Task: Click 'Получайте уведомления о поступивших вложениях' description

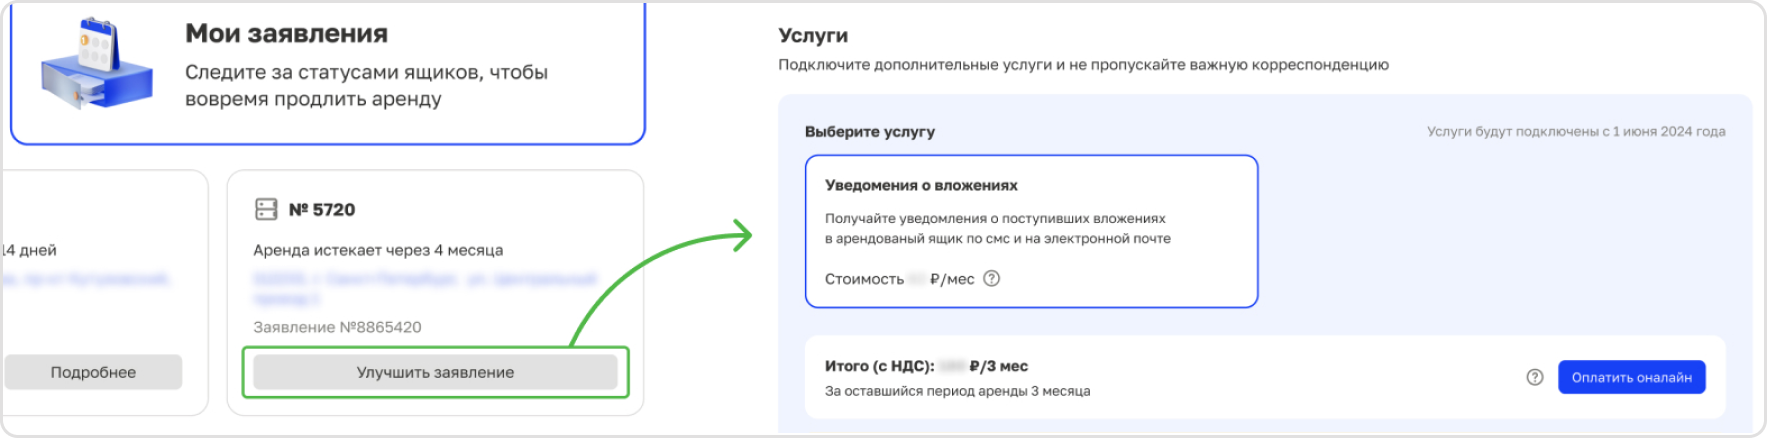Action: pos(997,228)
